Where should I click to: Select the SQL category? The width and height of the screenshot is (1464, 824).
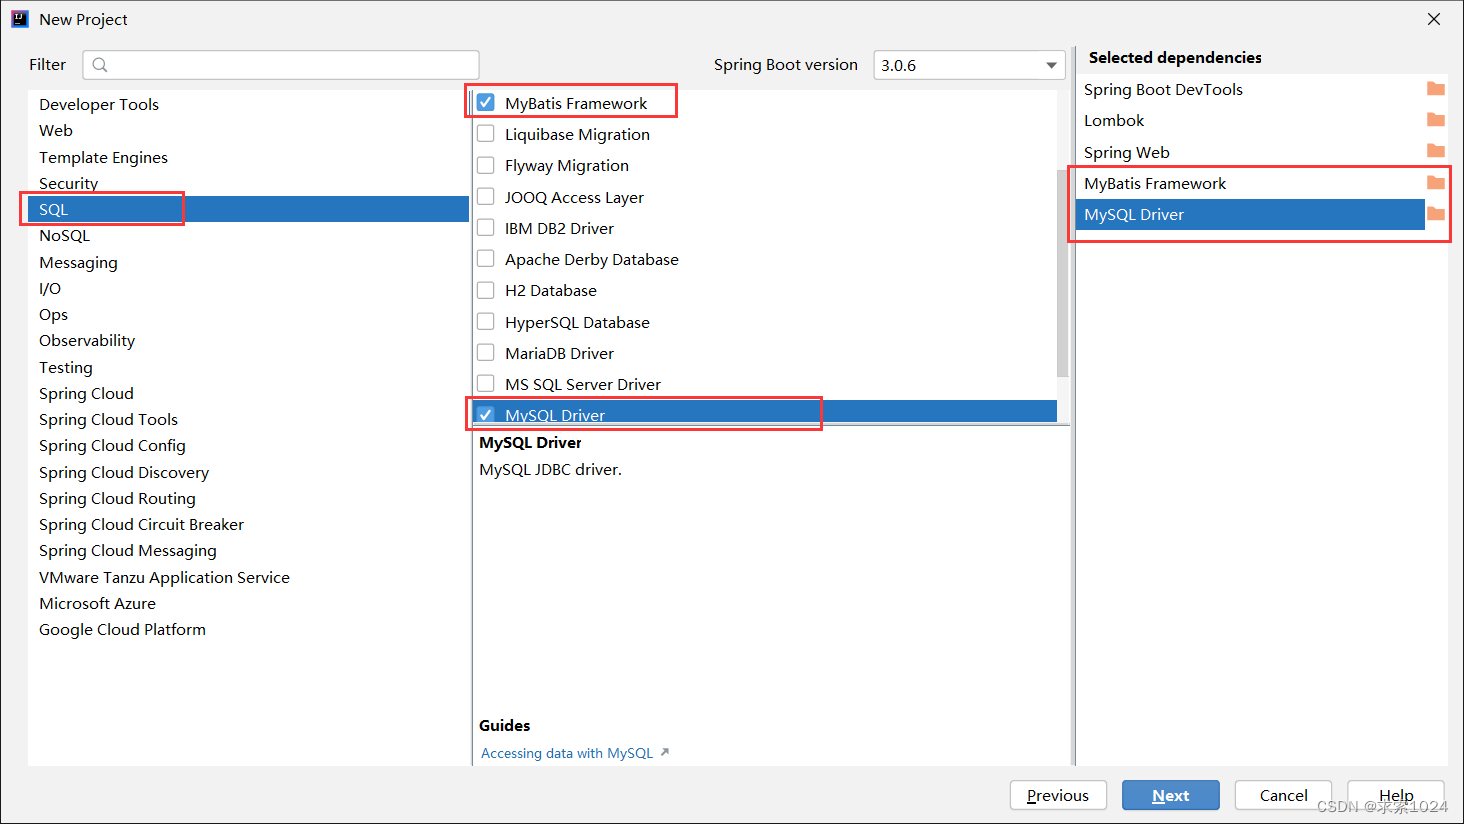coord(248,209)
